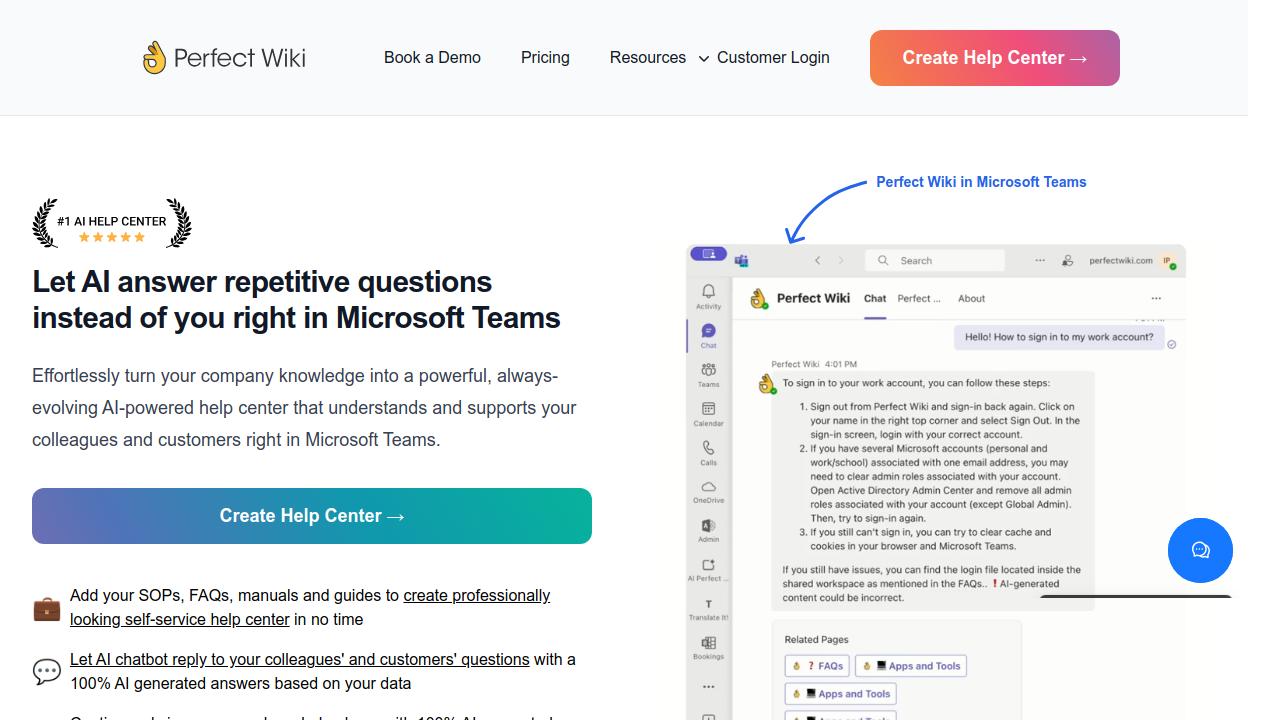Expand the Resources dropdown menu
1280x720 pixels.
point(659,58)
